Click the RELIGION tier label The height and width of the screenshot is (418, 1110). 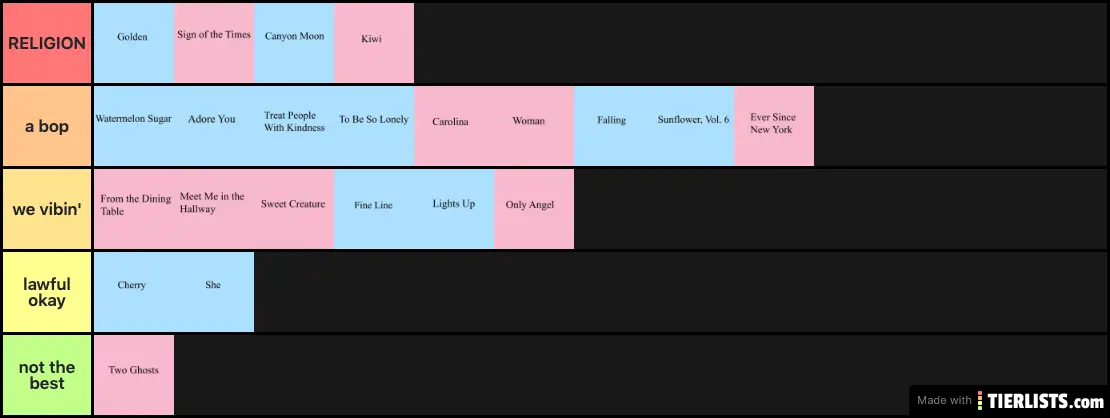(47, 43)
